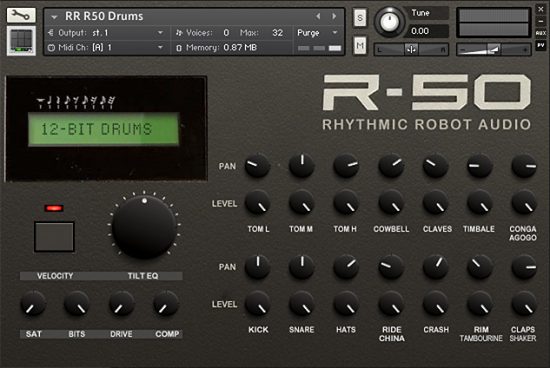Mute the instrument with M button
550x368 pixels.
360,45
